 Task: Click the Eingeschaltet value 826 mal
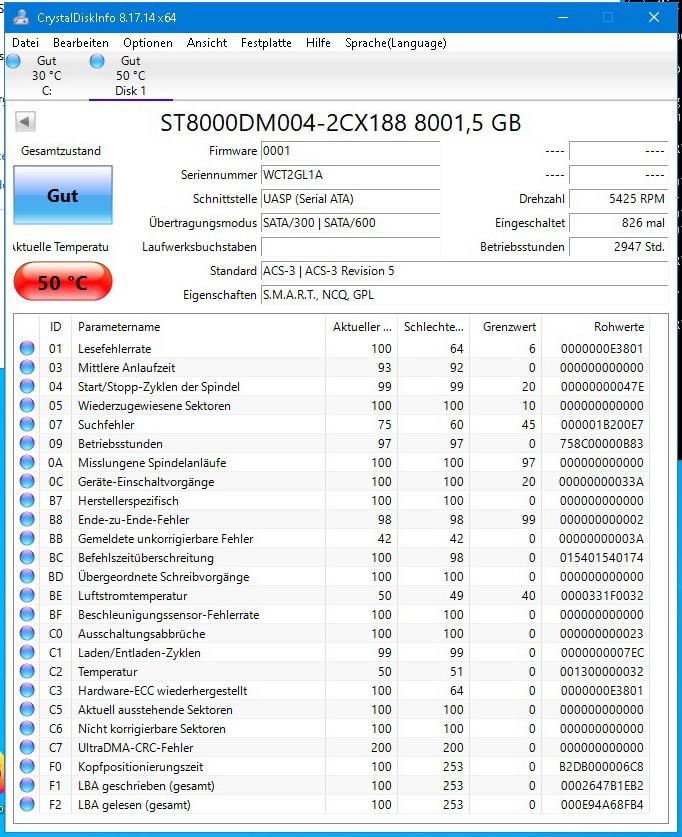pyautogui.click(x=618, y=223)
